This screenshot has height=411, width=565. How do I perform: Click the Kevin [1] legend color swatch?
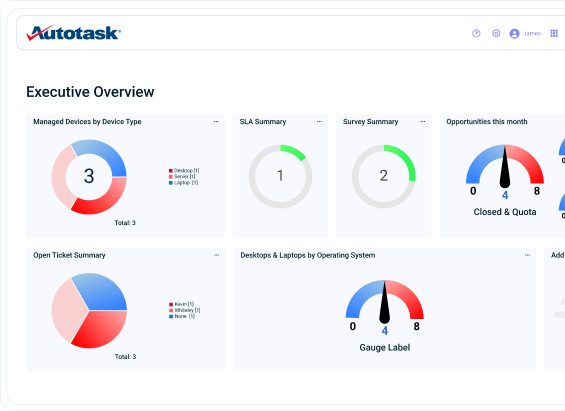(x=171, y=304)
